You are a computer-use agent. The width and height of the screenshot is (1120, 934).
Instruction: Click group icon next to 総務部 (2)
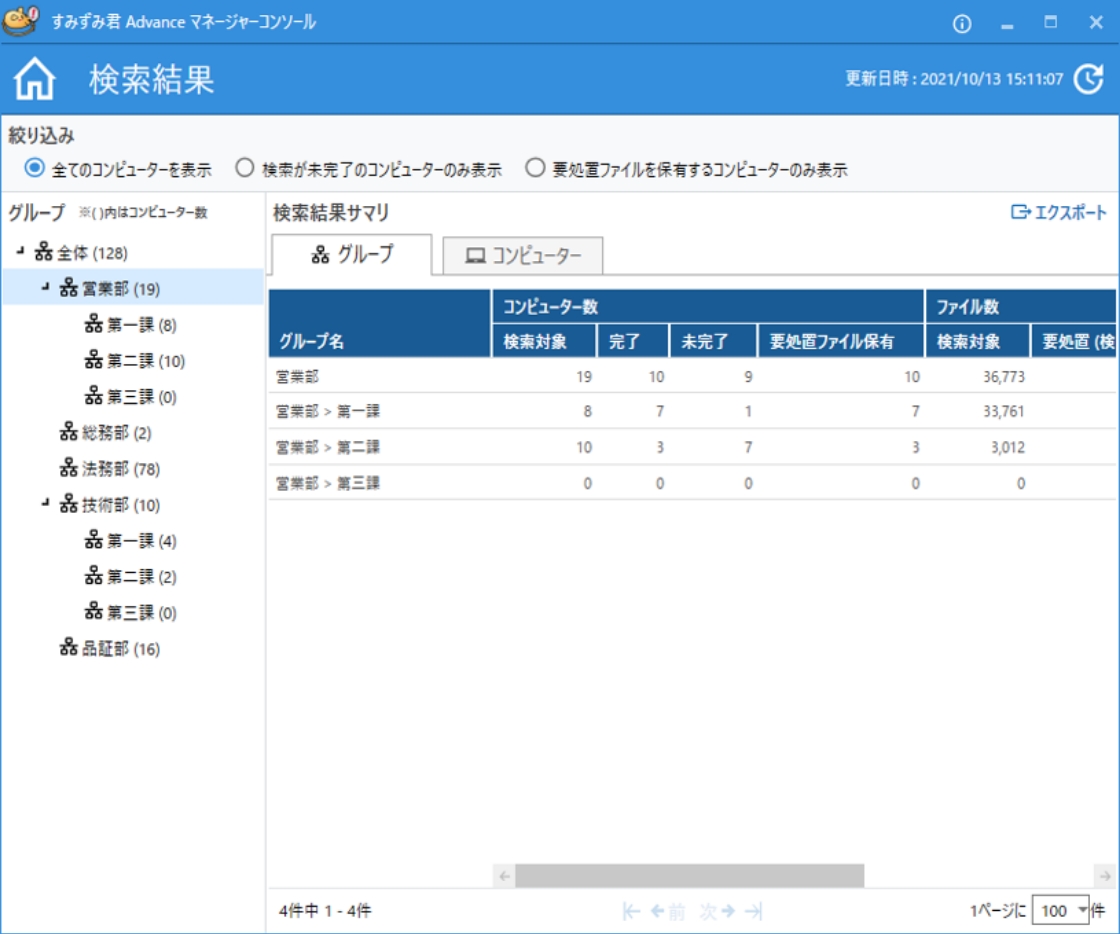(x=69, y=432)
